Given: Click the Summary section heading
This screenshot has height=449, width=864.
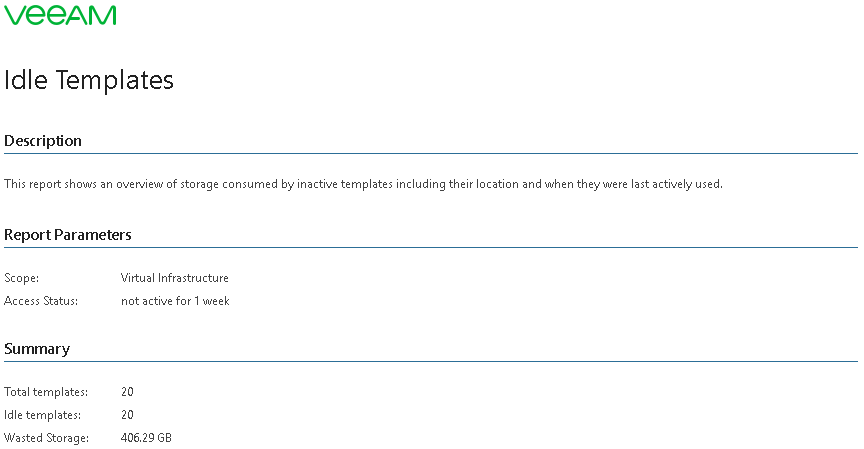Looking at the screenshot, I should pyautogui.click(x=37, y=349).
